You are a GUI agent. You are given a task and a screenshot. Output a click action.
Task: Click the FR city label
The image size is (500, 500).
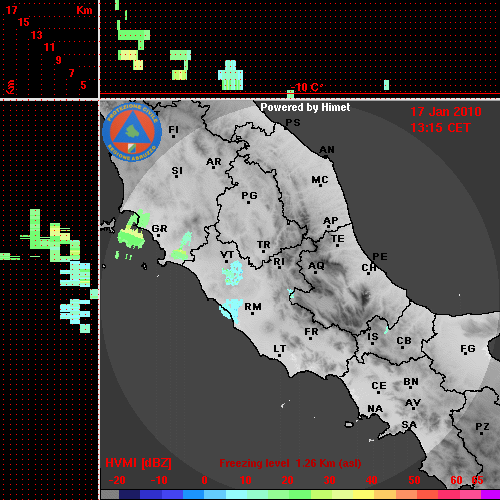click(x=311, y=332)
